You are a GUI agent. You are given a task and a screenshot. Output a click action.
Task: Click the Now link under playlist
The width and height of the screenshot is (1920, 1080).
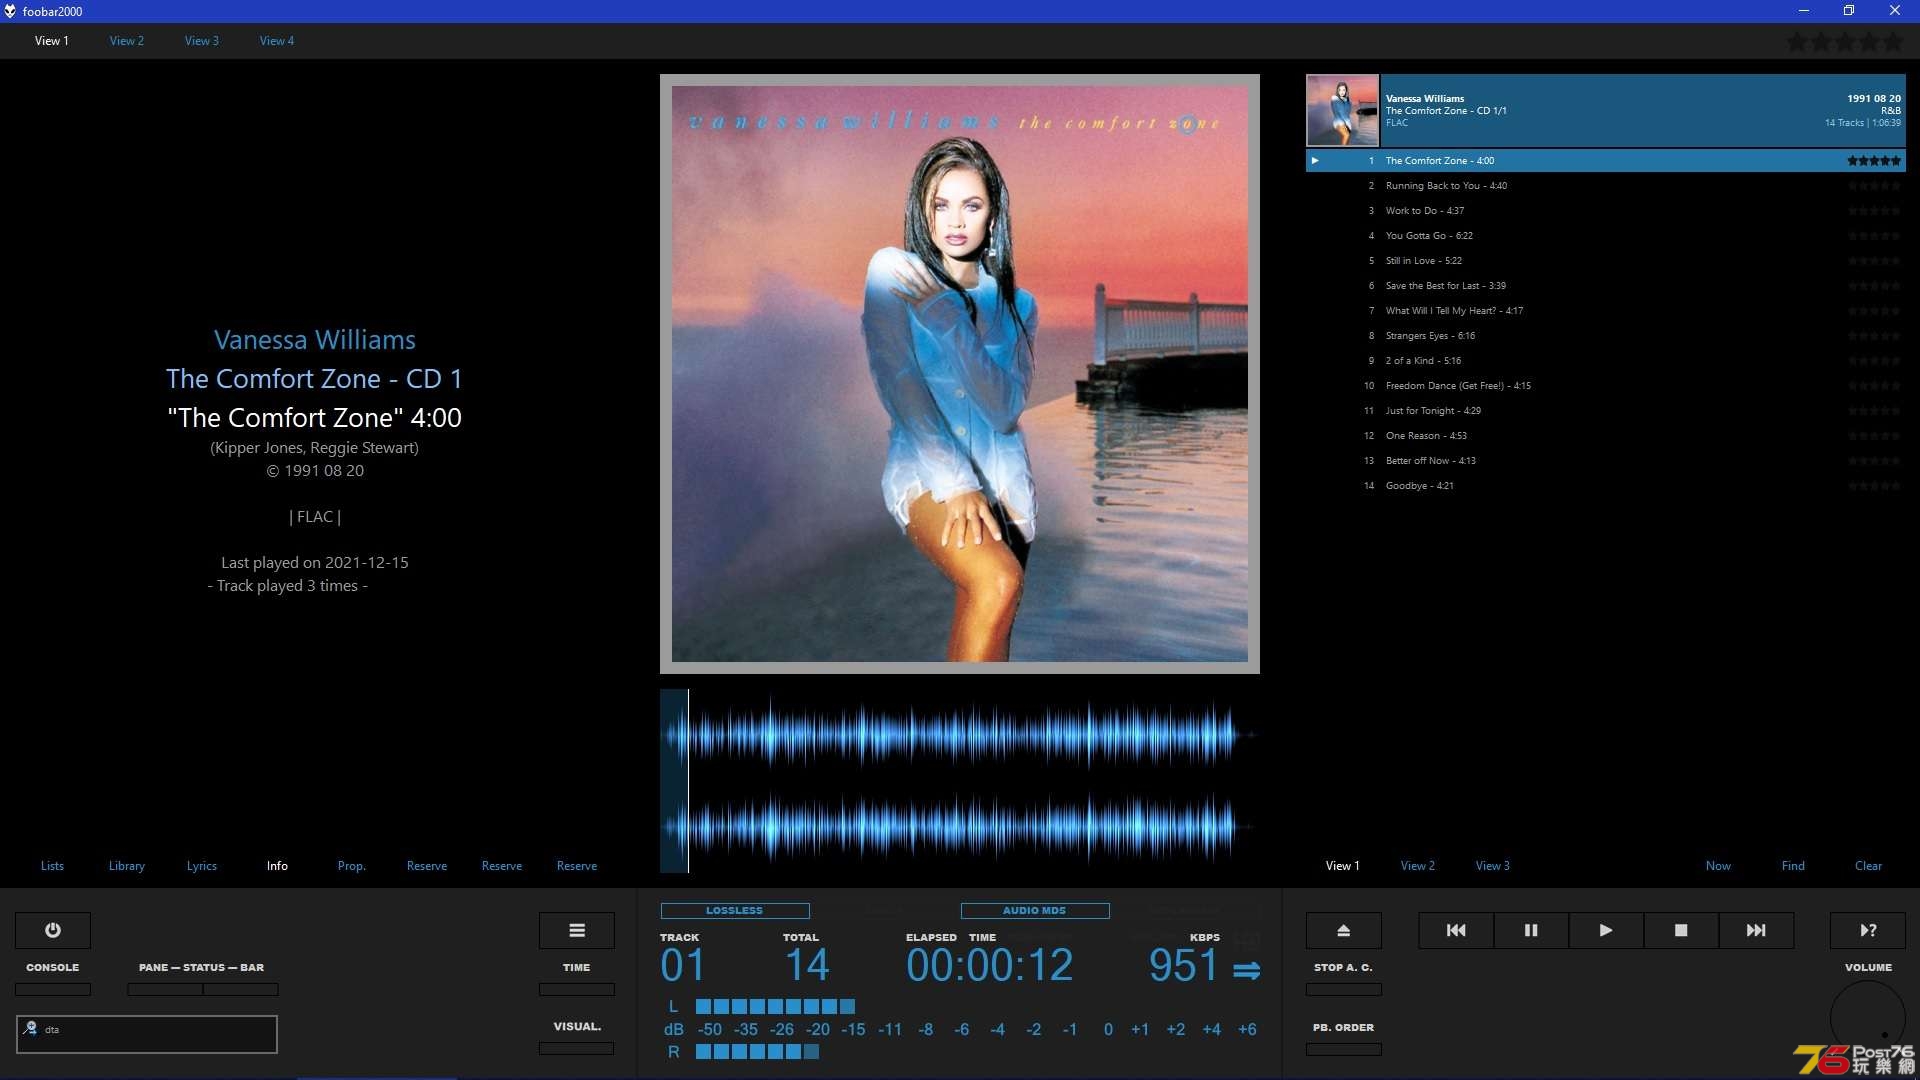point(1718,866)
